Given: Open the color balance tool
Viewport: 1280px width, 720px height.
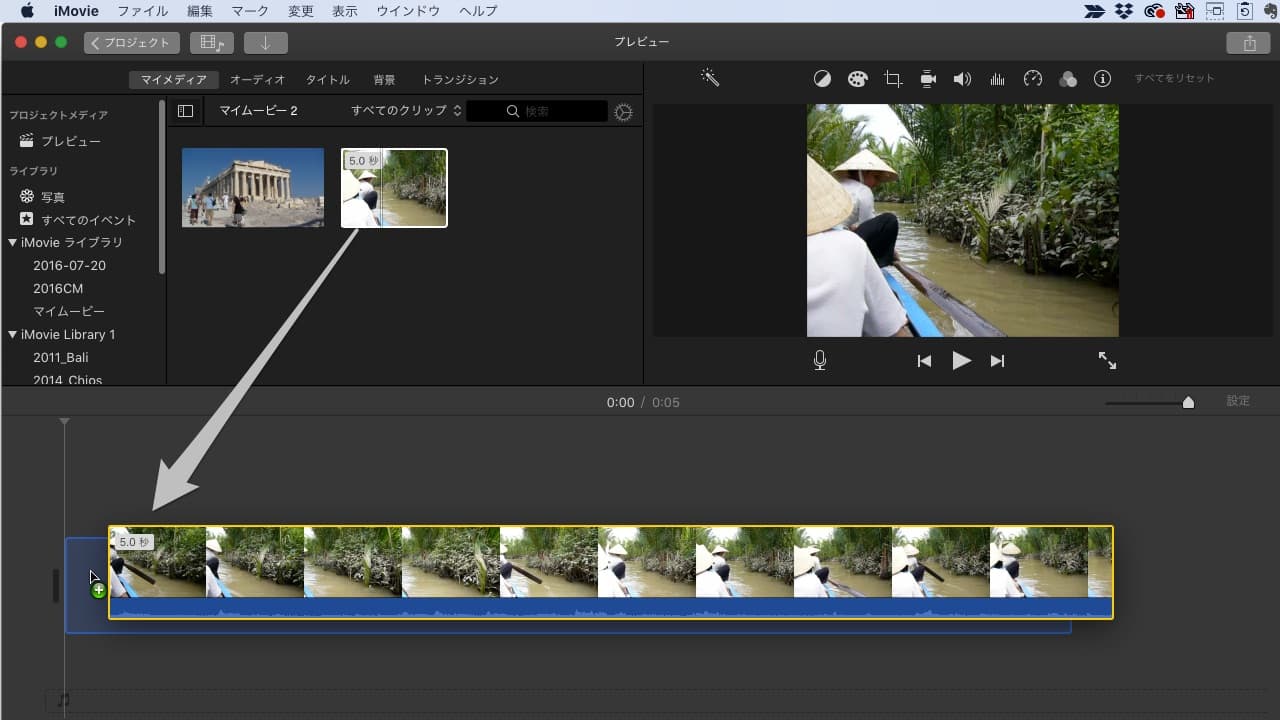Looking at the screenshot, I should (x=822, y=79).
